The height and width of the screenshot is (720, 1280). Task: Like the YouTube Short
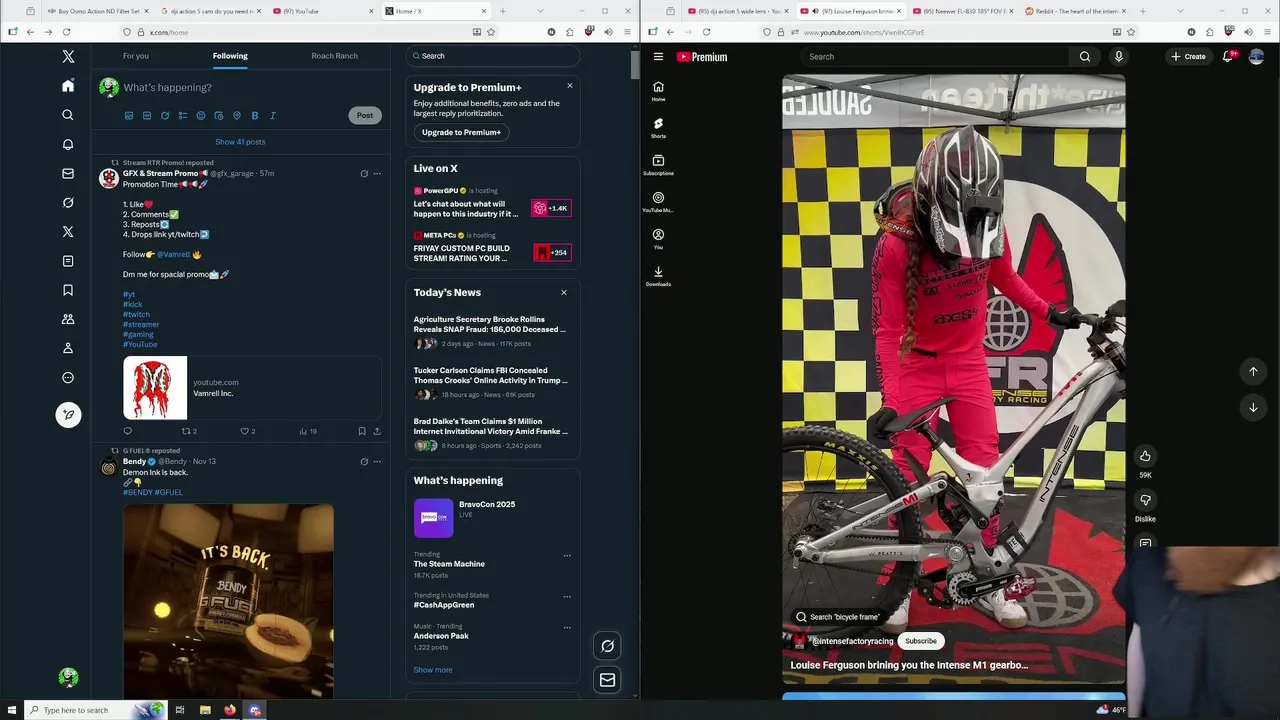[x=1145, y=456]
